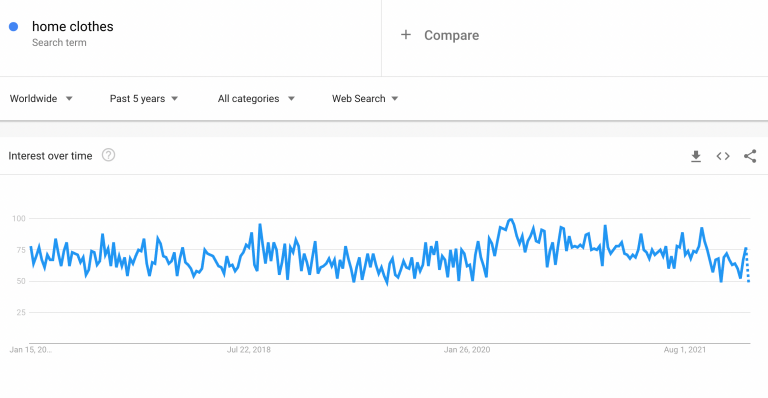Open the help tooltip beside Interest over time

tap(108, 155)
